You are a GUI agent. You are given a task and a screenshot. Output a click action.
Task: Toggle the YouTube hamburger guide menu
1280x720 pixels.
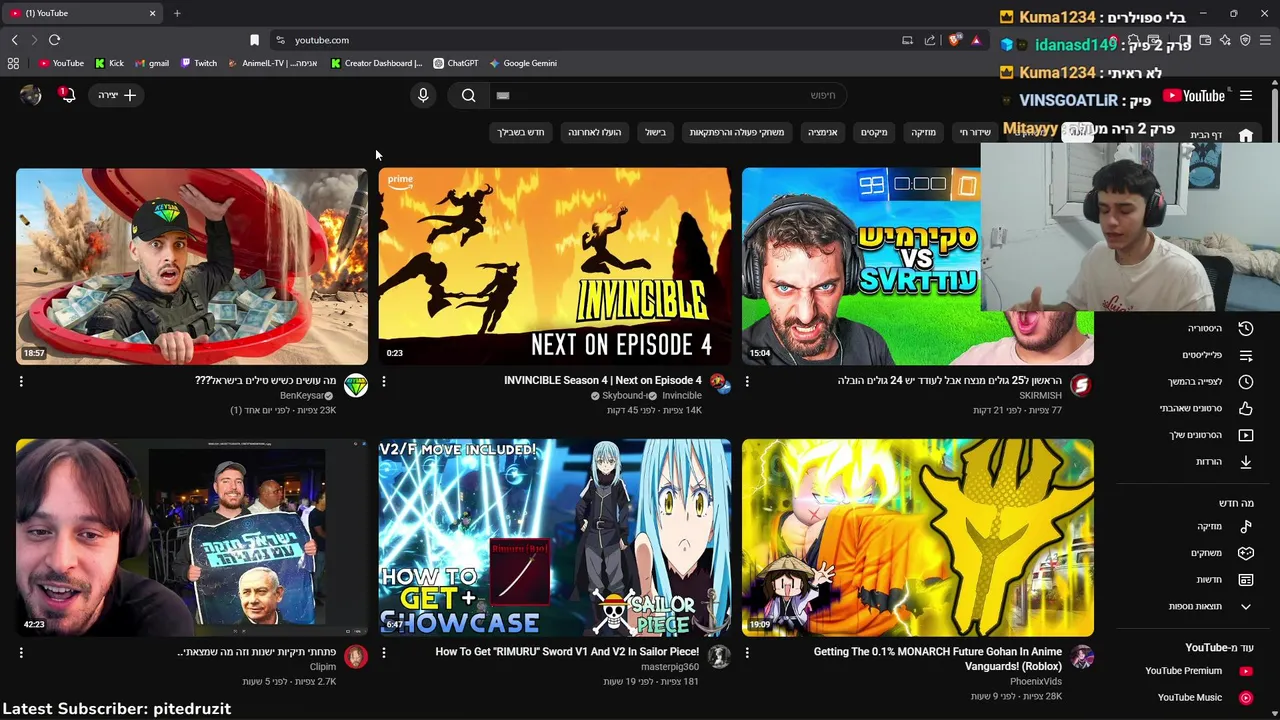(x=1246, y=96)
